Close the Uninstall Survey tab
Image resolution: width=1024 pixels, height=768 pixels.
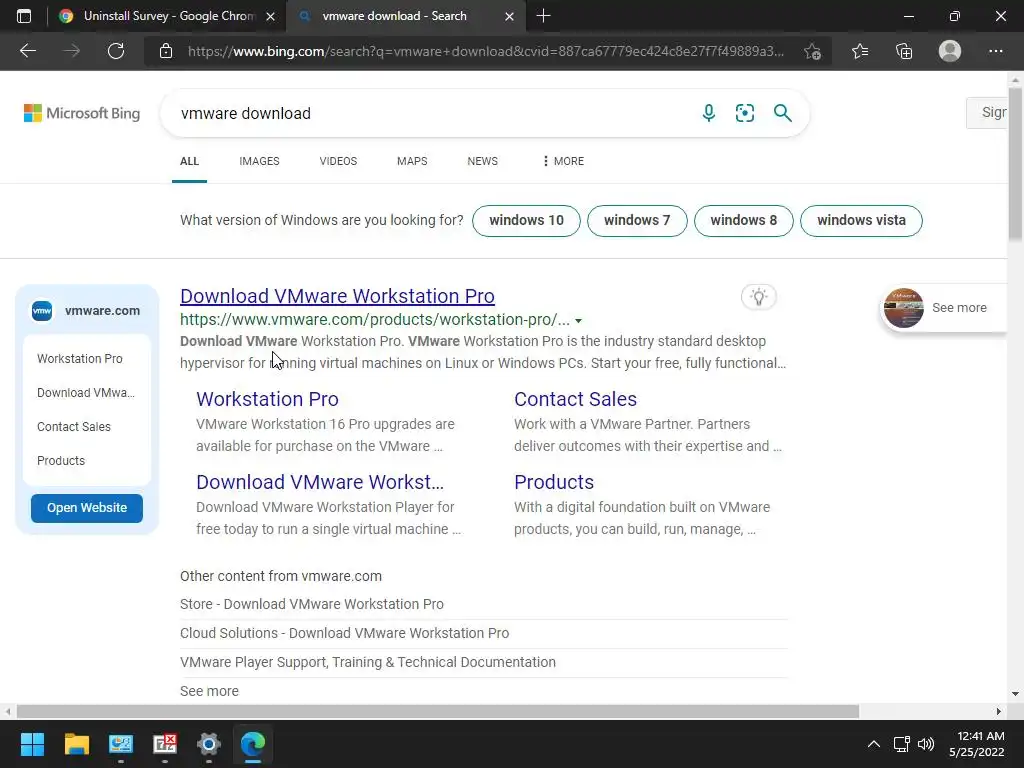tap(270, 16)
